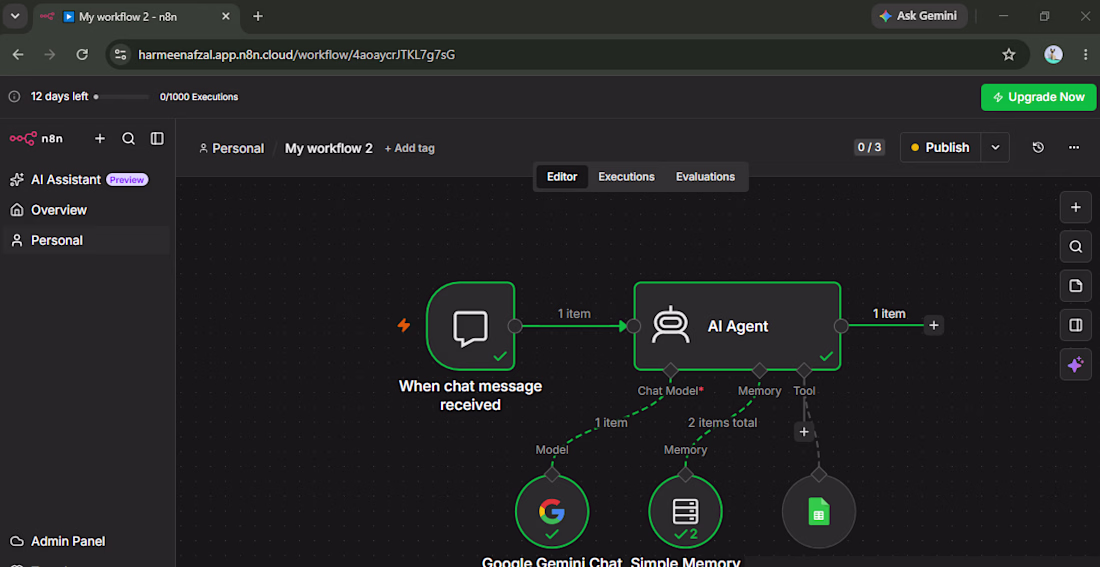The image size is (1100, 567).
Task: Click the Publish button
Action: (x=940, y=147)
